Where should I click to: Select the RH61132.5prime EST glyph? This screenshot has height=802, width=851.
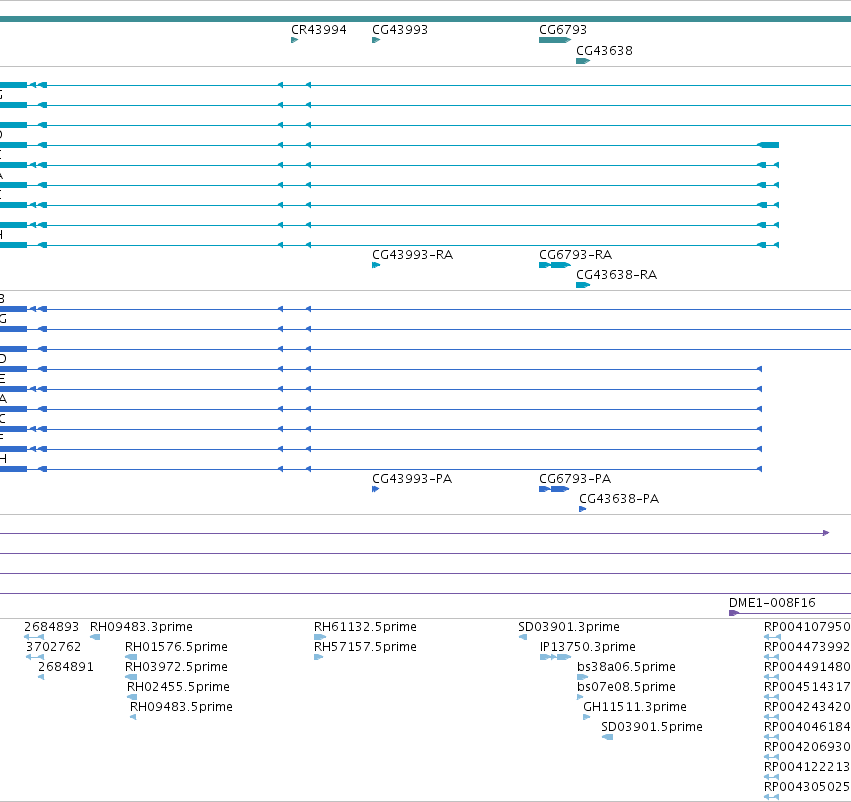320,637
